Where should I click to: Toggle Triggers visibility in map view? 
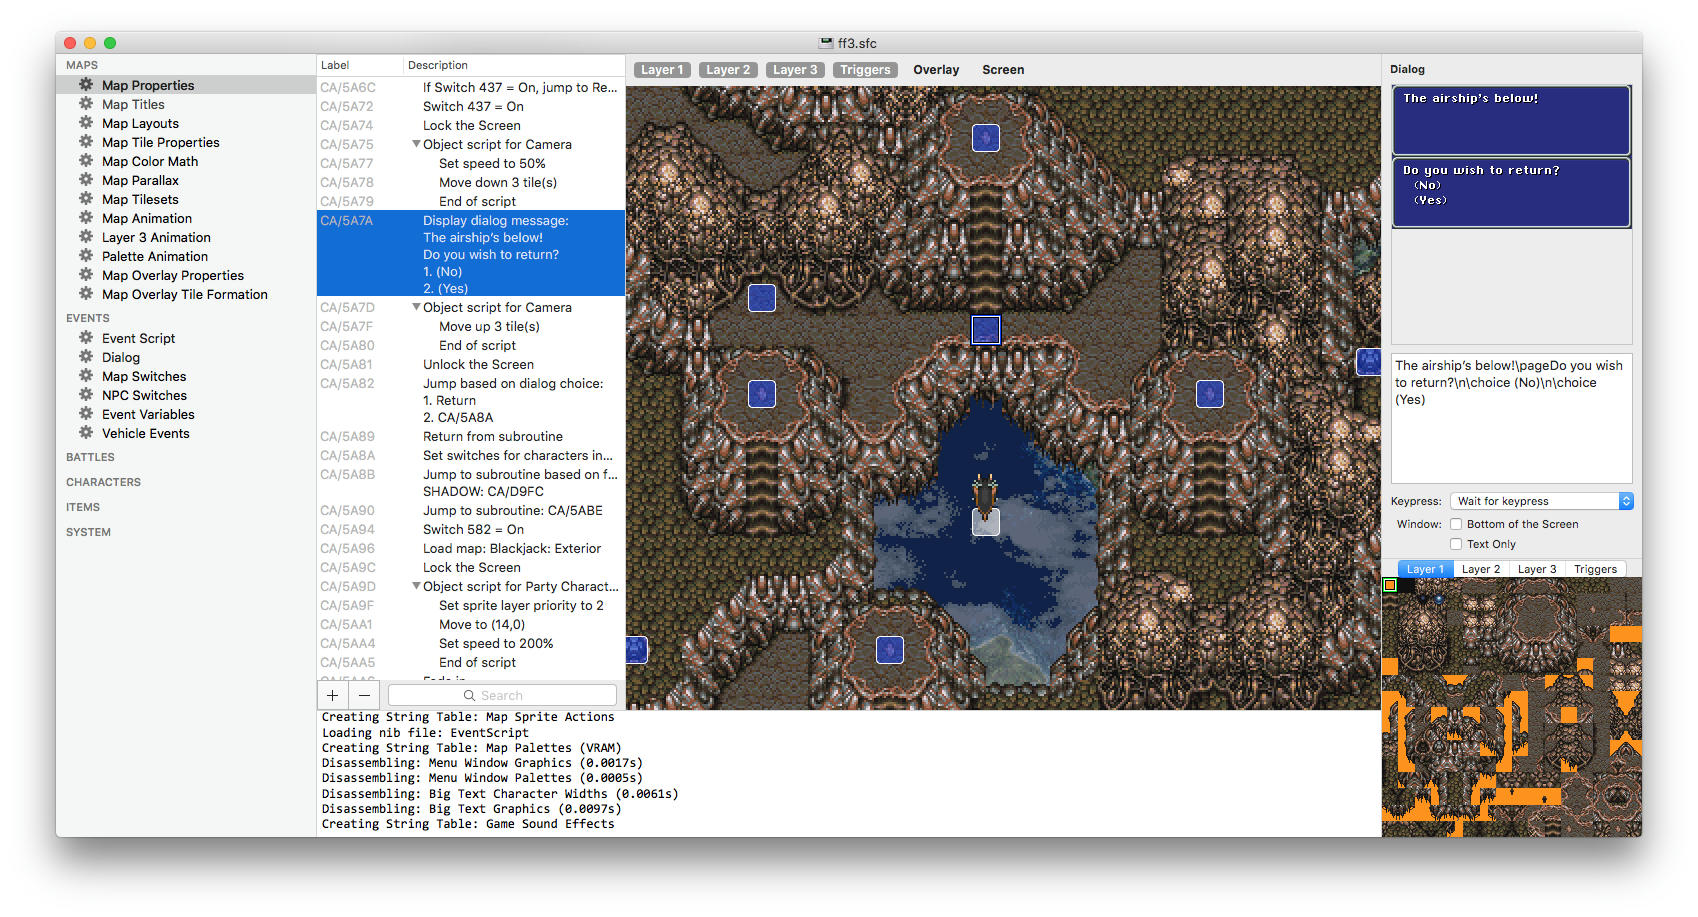point(865,70)
